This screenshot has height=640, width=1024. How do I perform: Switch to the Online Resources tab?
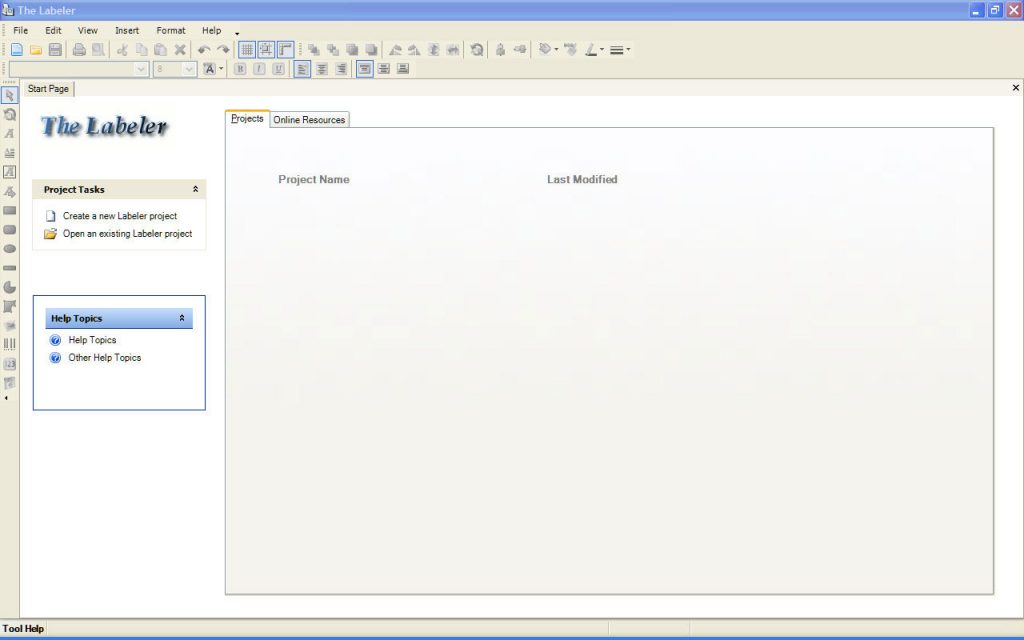309,120
